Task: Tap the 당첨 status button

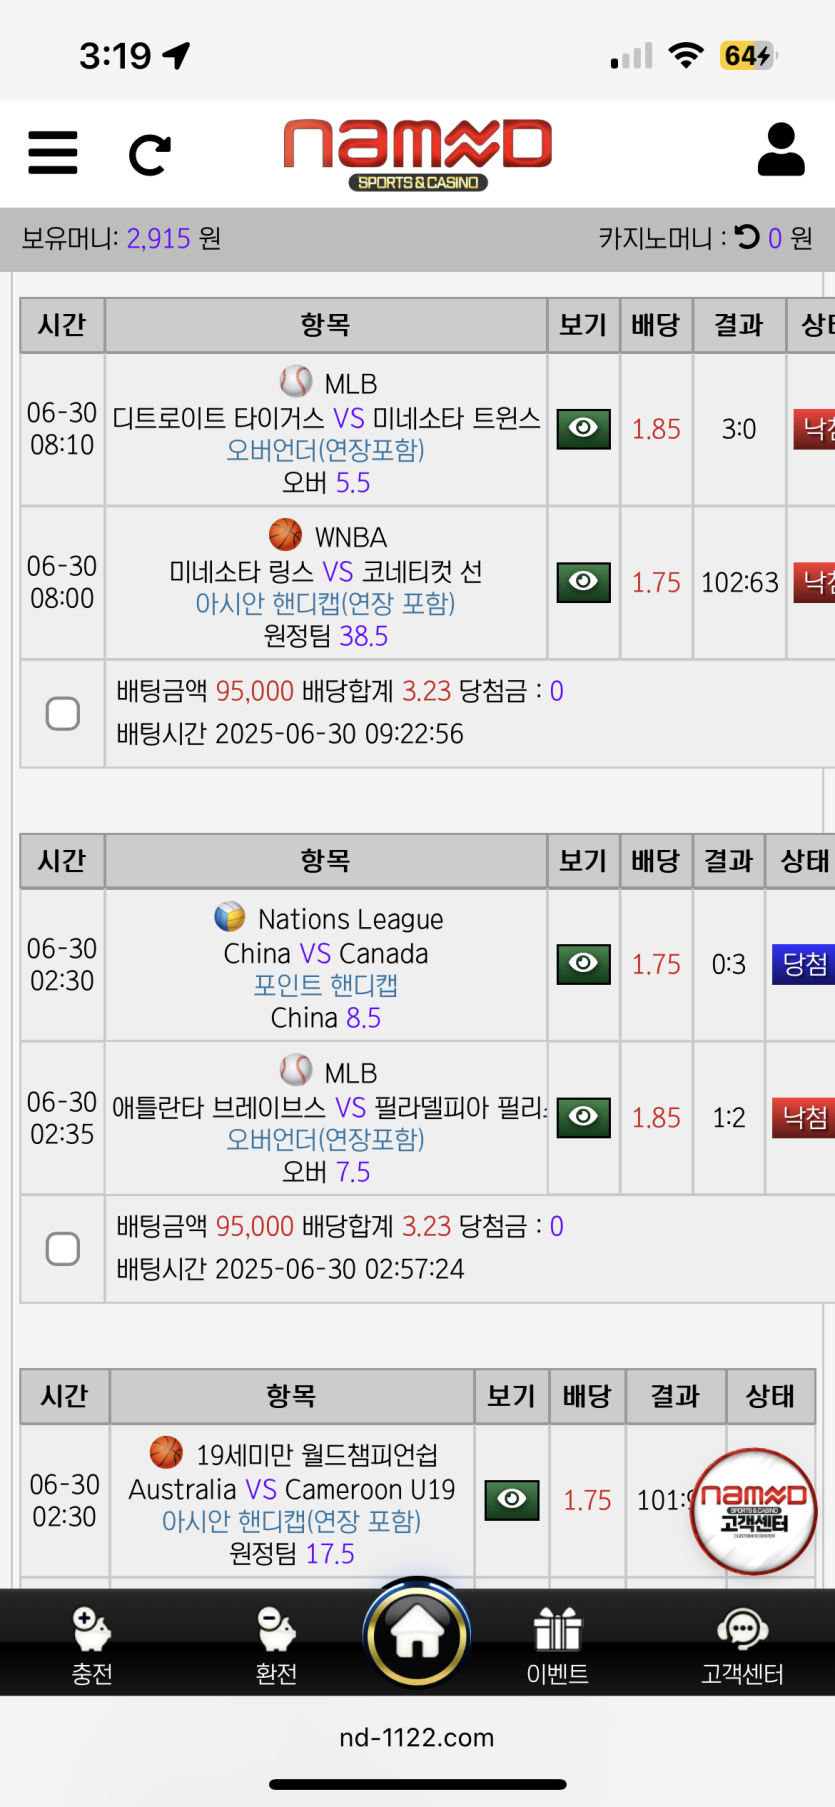Action: coord(804,964)
